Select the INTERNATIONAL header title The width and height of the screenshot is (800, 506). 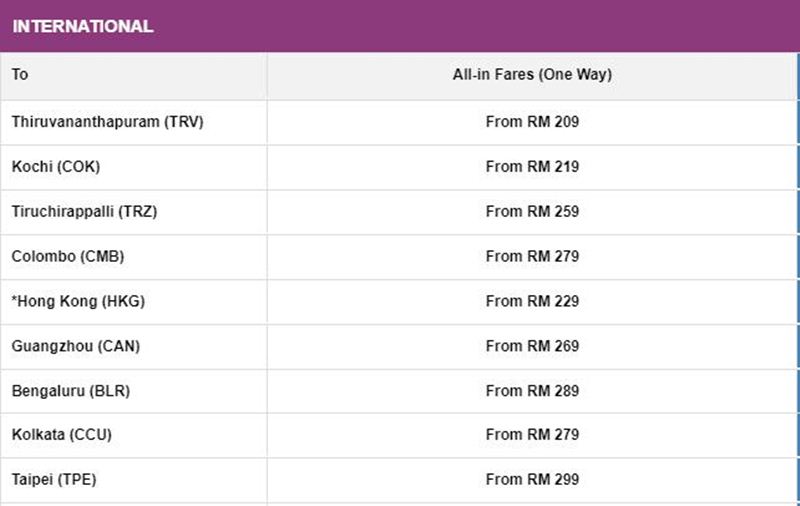point(83,26)
